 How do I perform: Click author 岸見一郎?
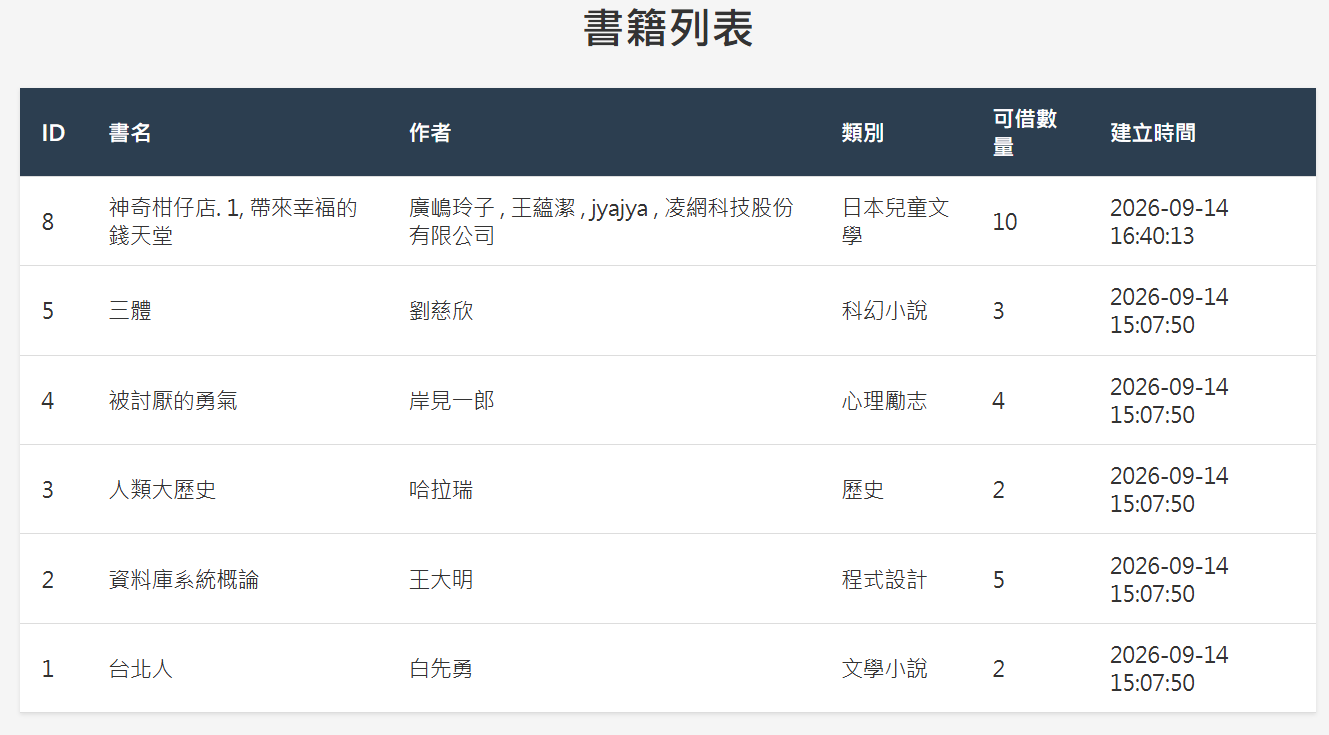[452, 401]
